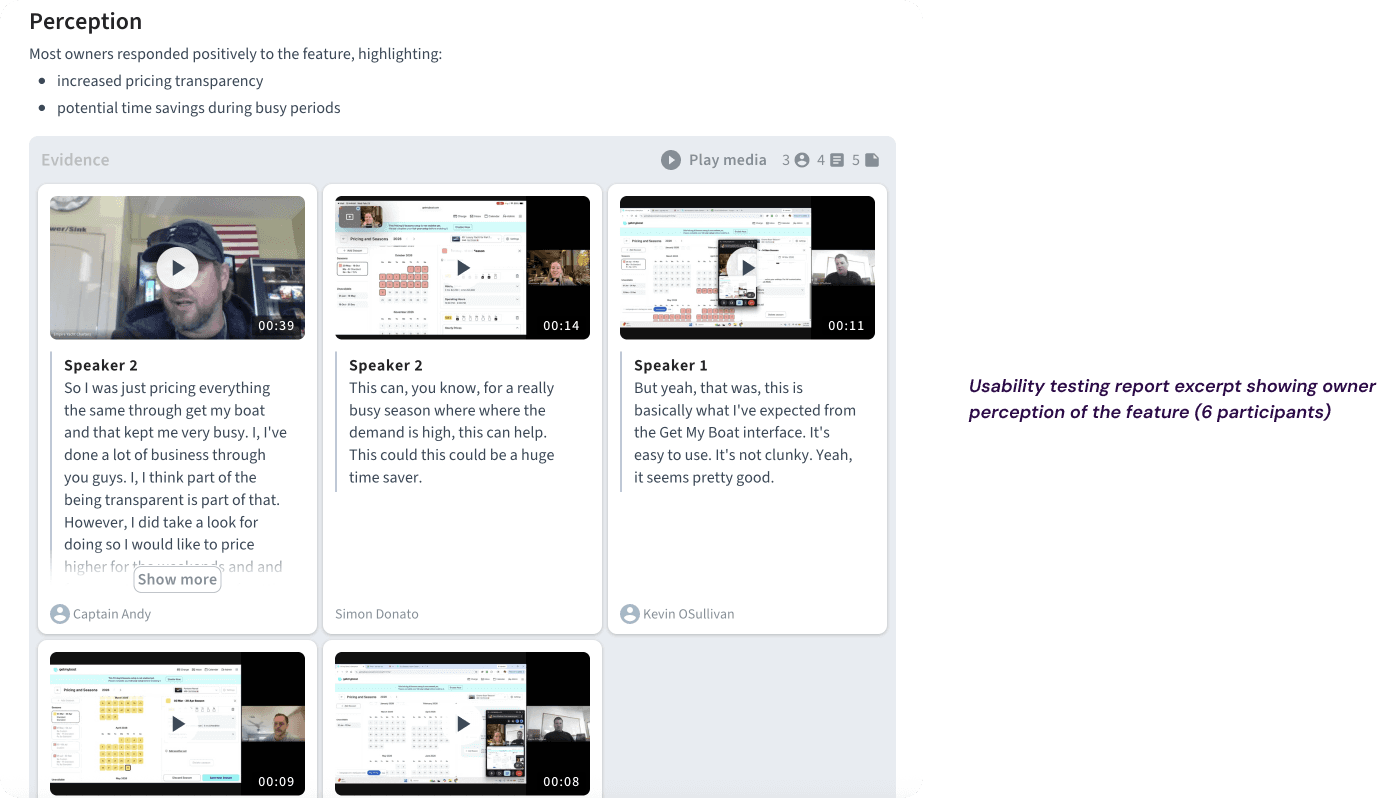Click Speaker 2 label in Simon Donato card

point(386,366)
